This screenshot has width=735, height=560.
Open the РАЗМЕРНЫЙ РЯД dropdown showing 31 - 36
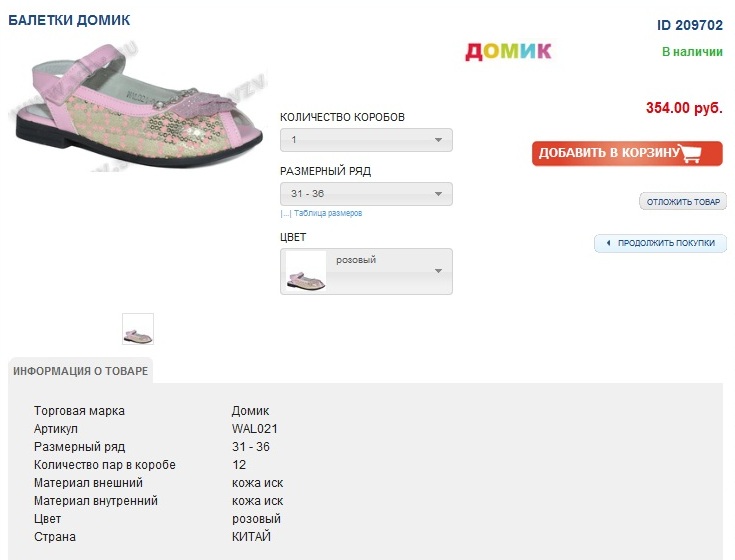tap(366, 194)
